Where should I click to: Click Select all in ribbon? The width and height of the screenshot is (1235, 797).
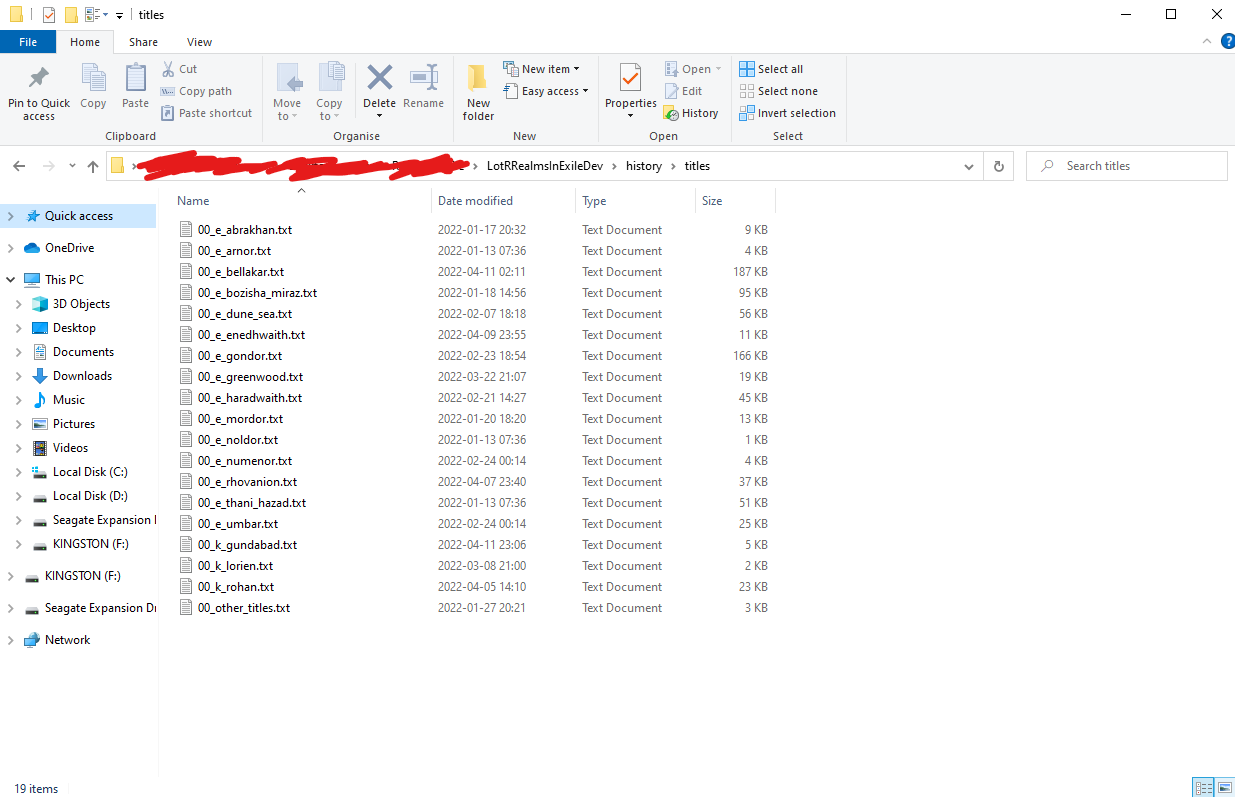tap(771, 69)
